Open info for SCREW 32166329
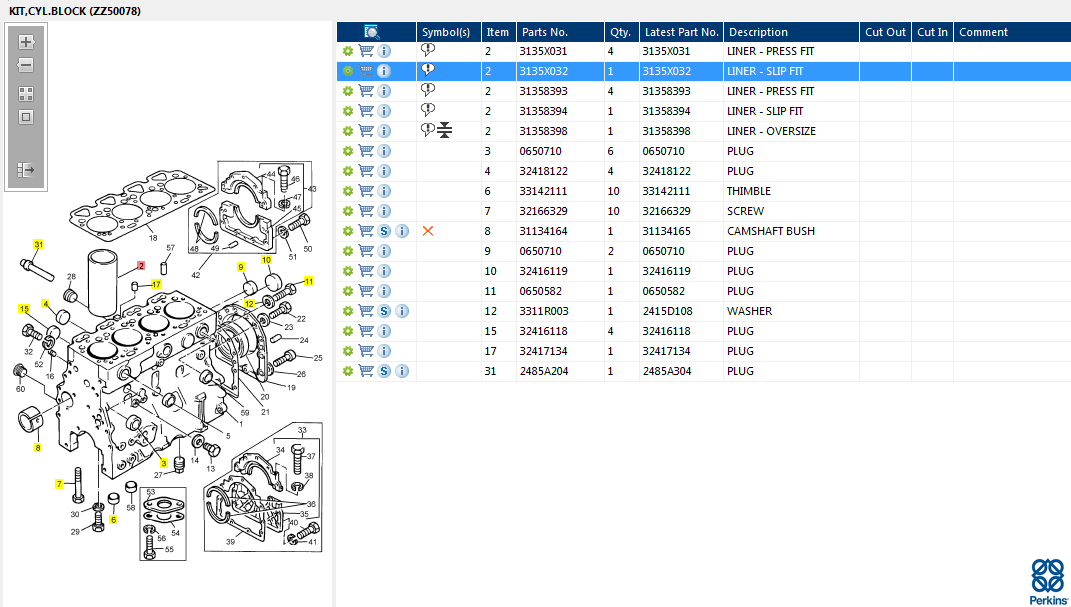This screenshot has height=607, width=1071. tap(384, 211)
